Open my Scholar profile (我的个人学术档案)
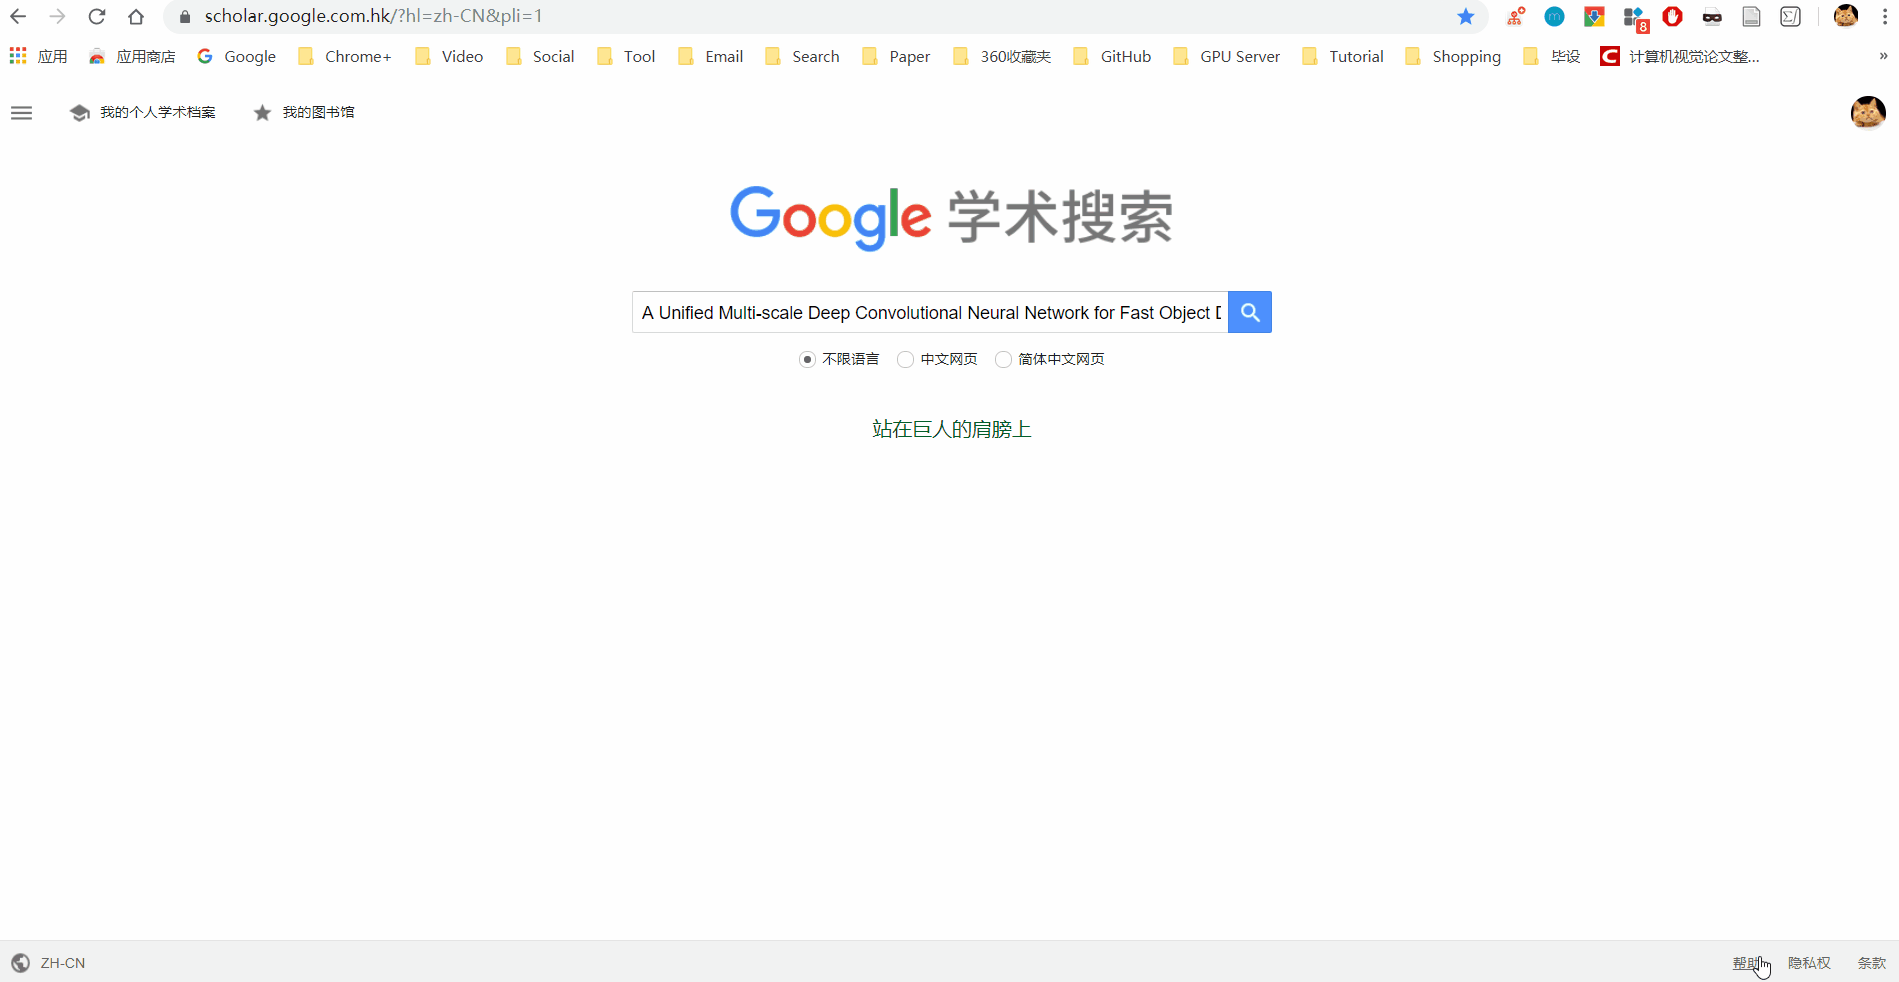Viewport: 1899px width, 982px height. [142, 112]
